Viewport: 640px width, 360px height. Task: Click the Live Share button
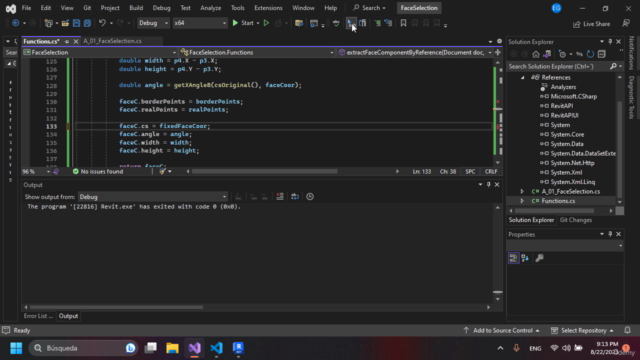tap(591, 24)
